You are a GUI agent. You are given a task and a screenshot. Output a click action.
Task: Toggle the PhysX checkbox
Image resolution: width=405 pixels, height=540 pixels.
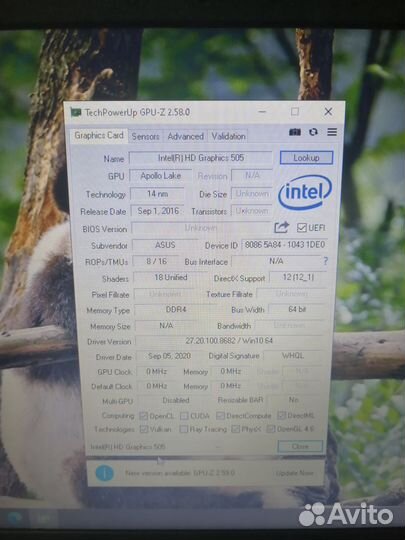point(236,429)
